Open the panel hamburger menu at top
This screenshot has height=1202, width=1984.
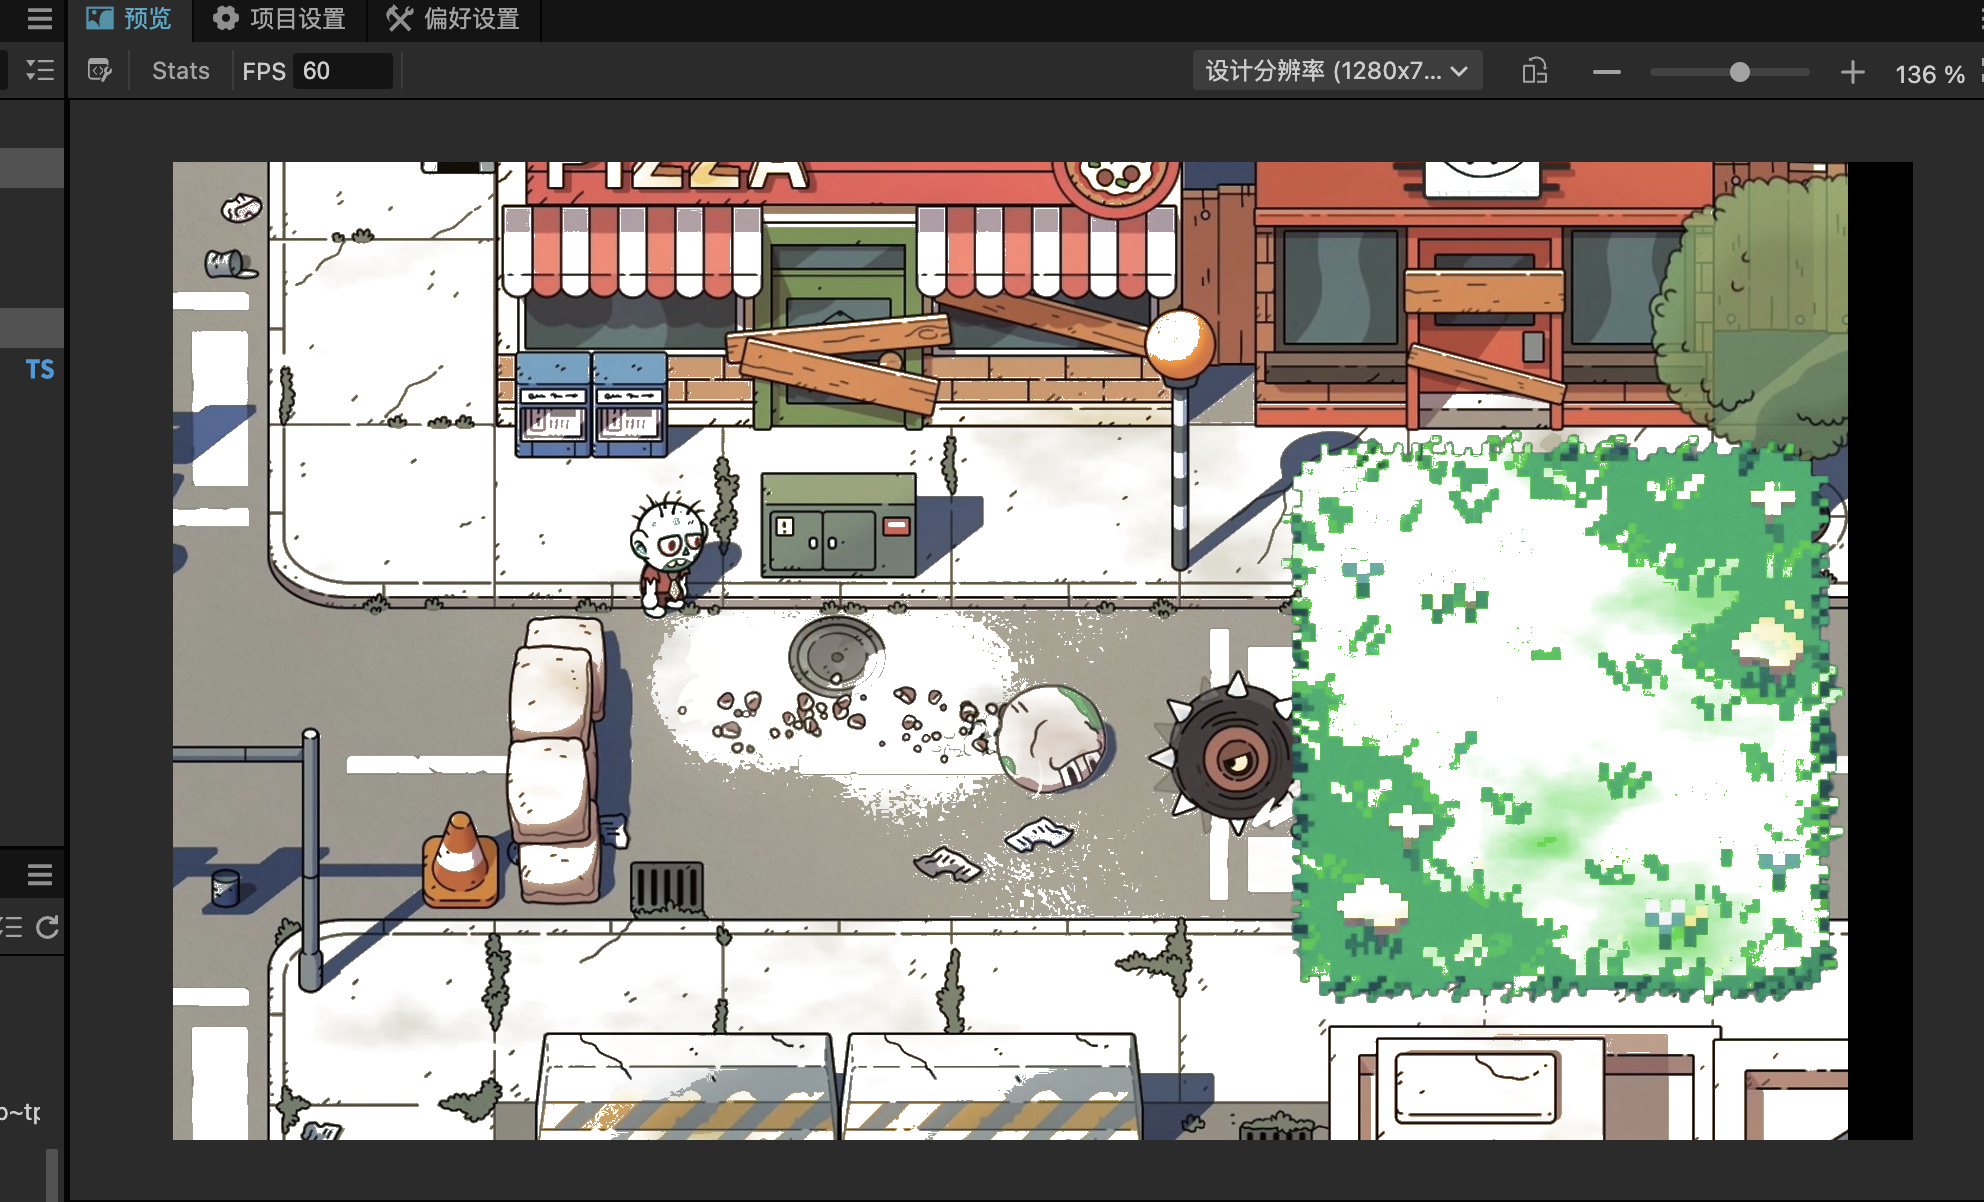[39, 18]
